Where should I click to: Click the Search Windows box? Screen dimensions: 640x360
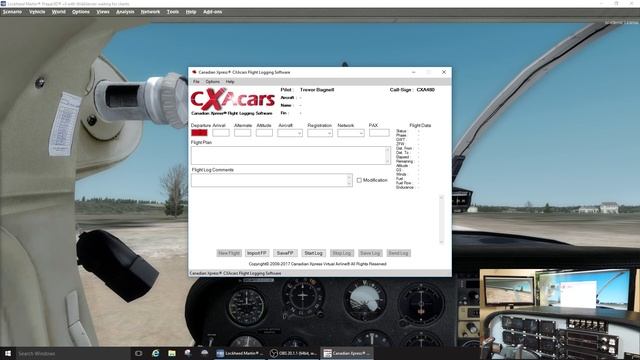(x=73, y=353)
